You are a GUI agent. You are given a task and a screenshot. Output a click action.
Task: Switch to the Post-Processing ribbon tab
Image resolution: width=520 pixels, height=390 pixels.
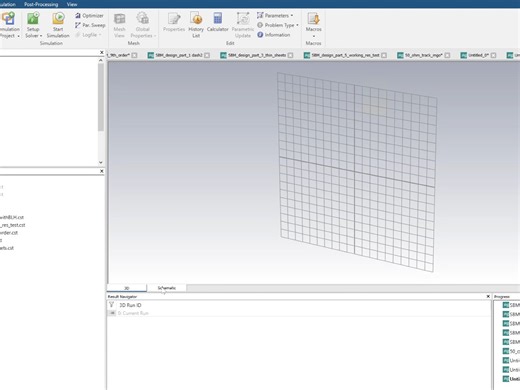[41, 4]
